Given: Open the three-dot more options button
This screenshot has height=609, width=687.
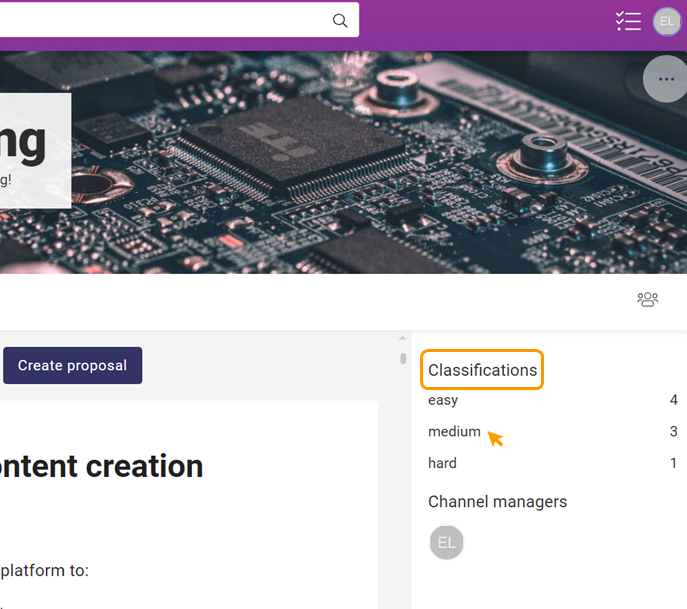Looking at the screenshot, I should 665,80.
